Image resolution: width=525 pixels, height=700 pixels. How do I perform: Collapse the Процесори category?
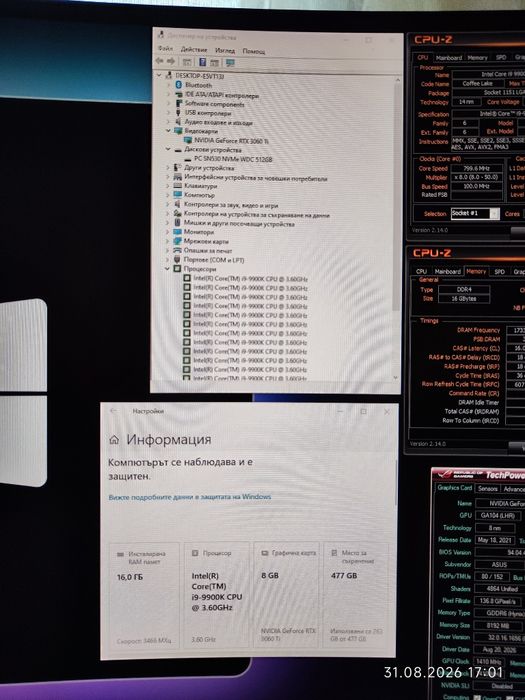tap(167, 269)
